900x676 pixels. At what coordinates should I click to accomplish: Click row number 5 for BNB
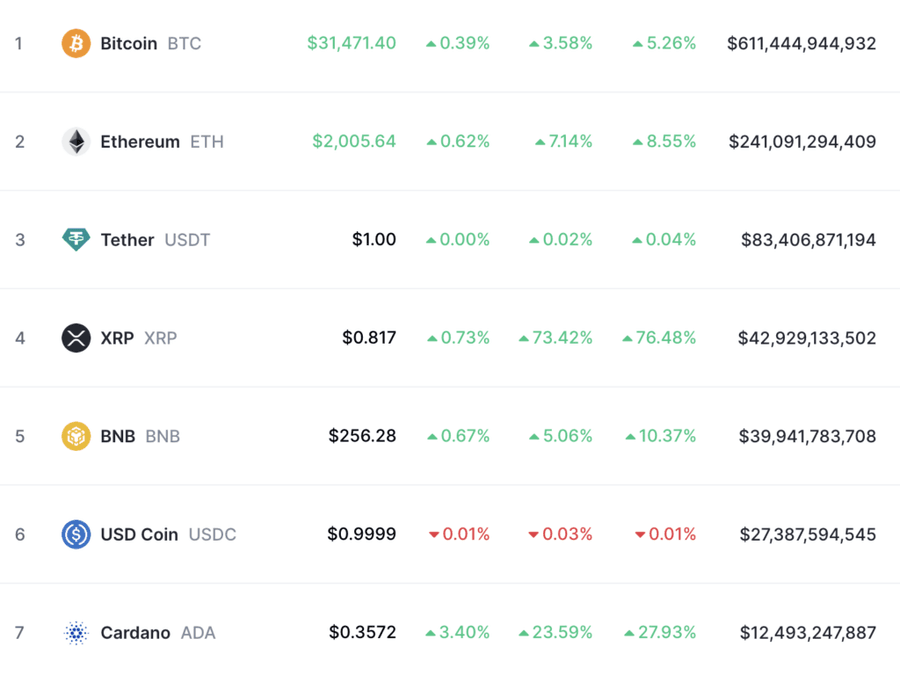(x=20, y=436)
